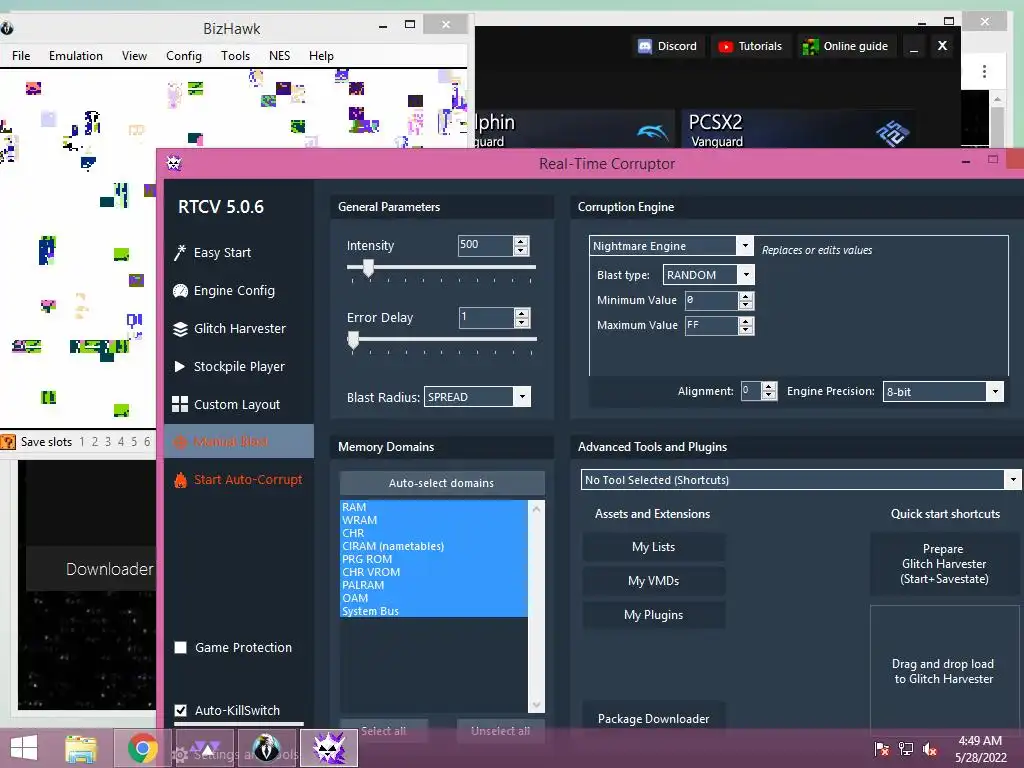Click the Online guide icon
Image resolution: width=1024 pixels, height=768 pixels.
pyautogui.click(x=810, y=46)
